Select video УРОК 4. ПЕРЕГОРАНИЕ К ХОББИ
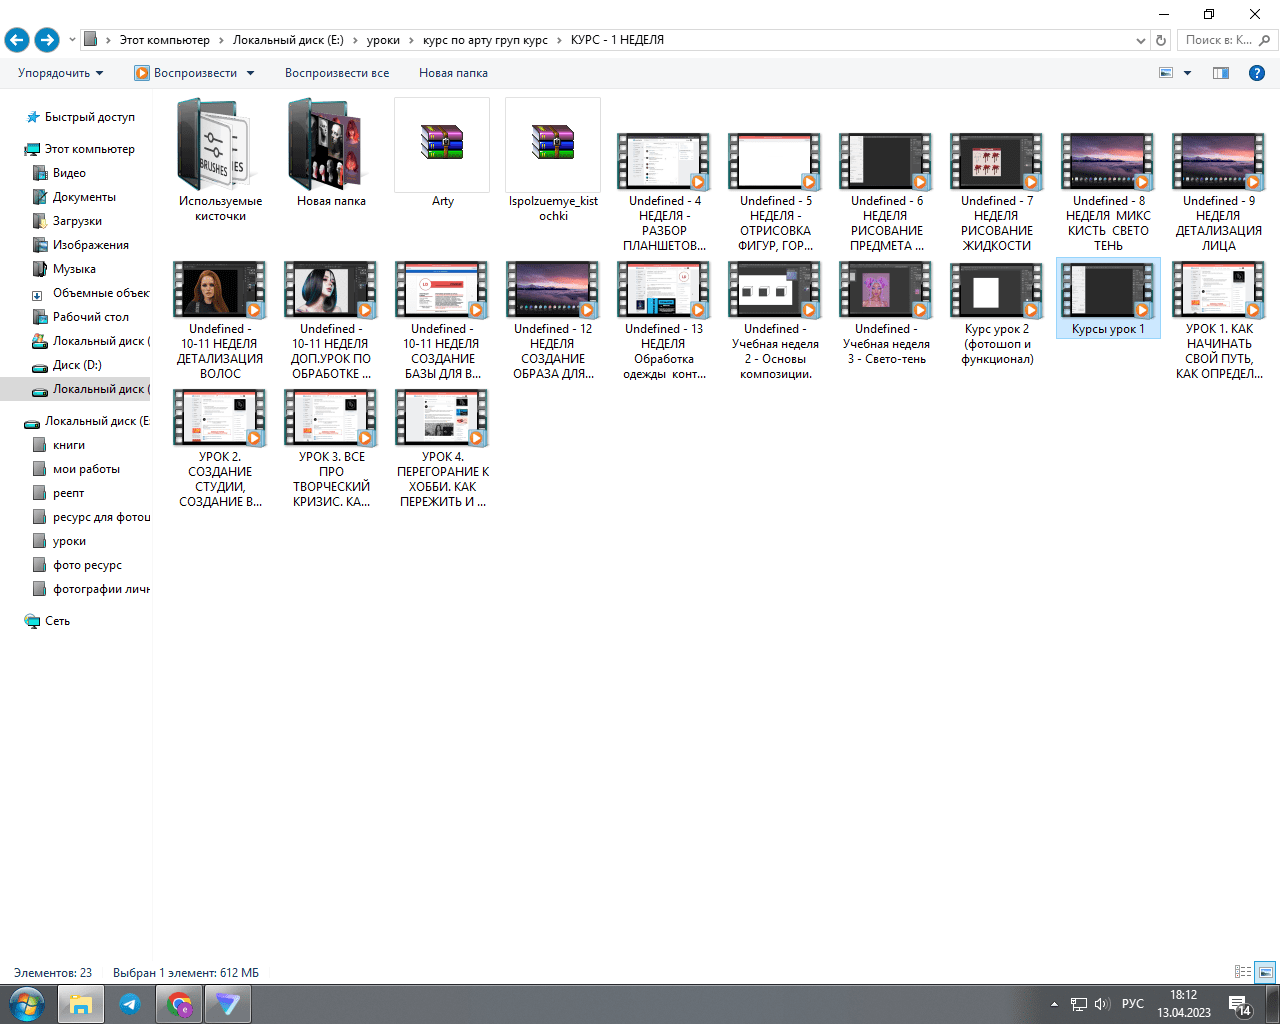 coord(442,448)
